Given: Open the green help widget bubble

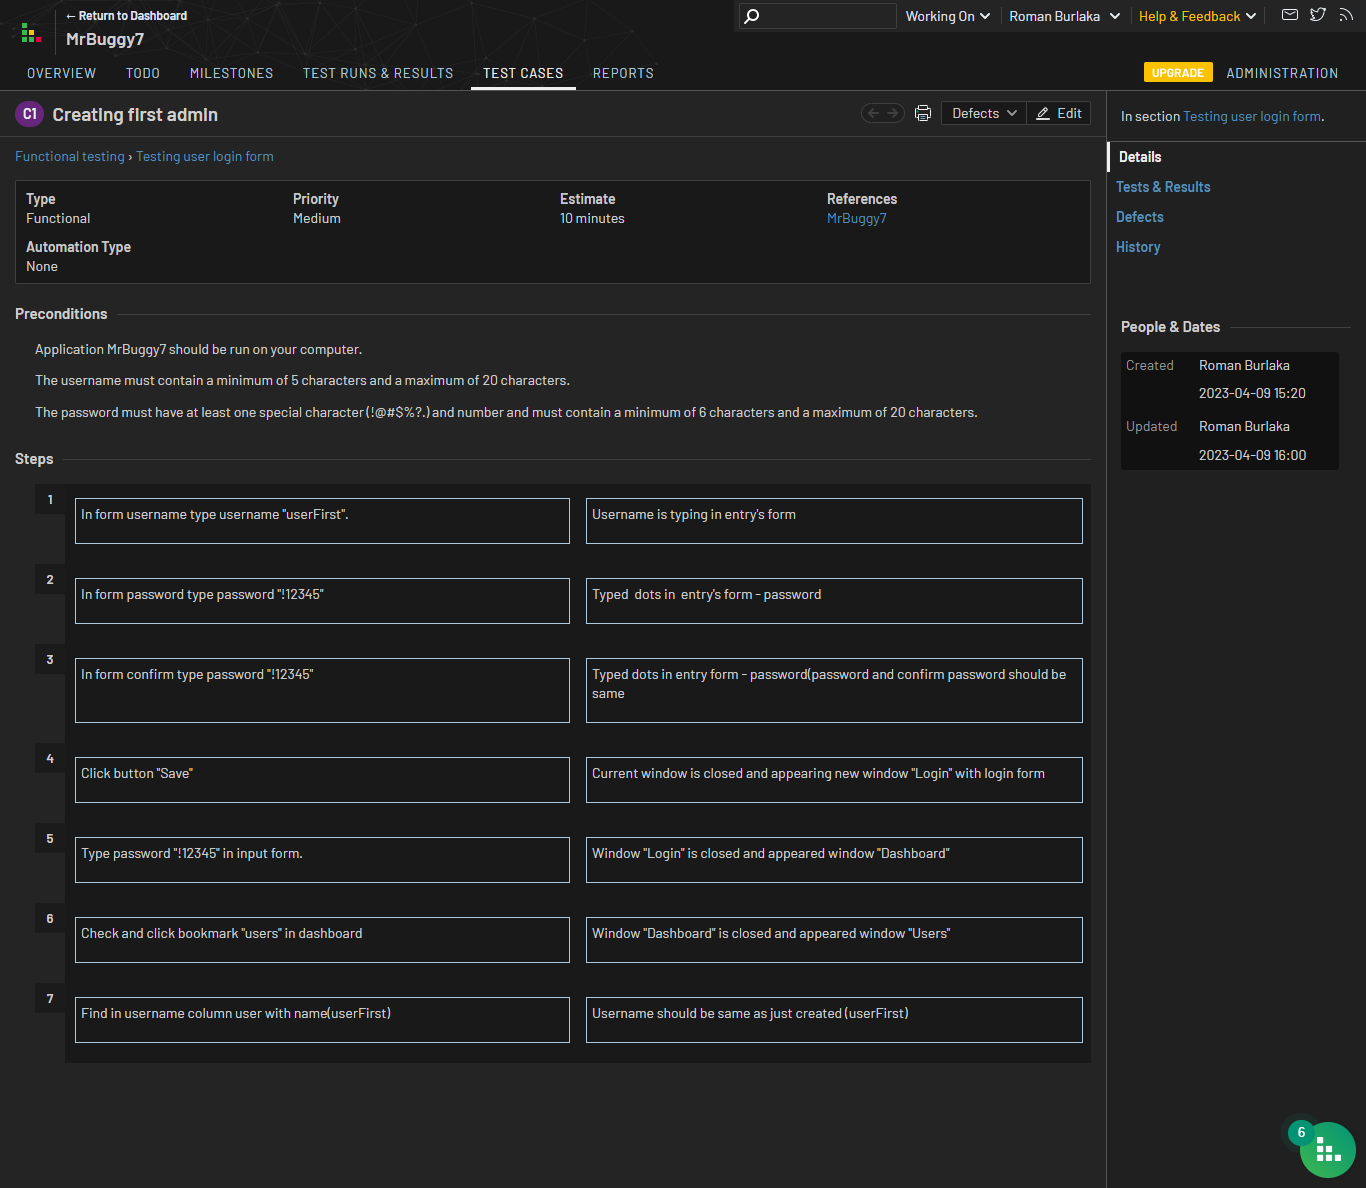Looking at the screenshot, I should pyautogui.click(x=1327, y=1150).
